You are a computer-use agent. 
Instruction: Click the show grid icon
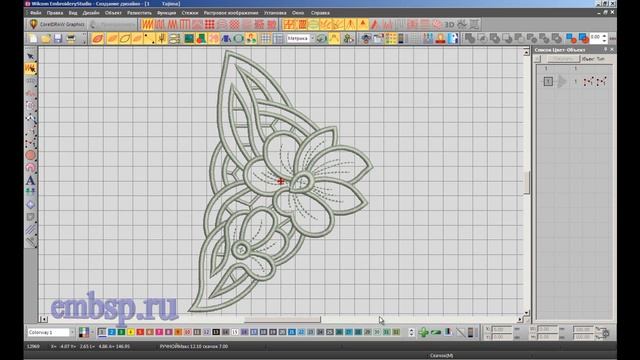coord(266,39)
